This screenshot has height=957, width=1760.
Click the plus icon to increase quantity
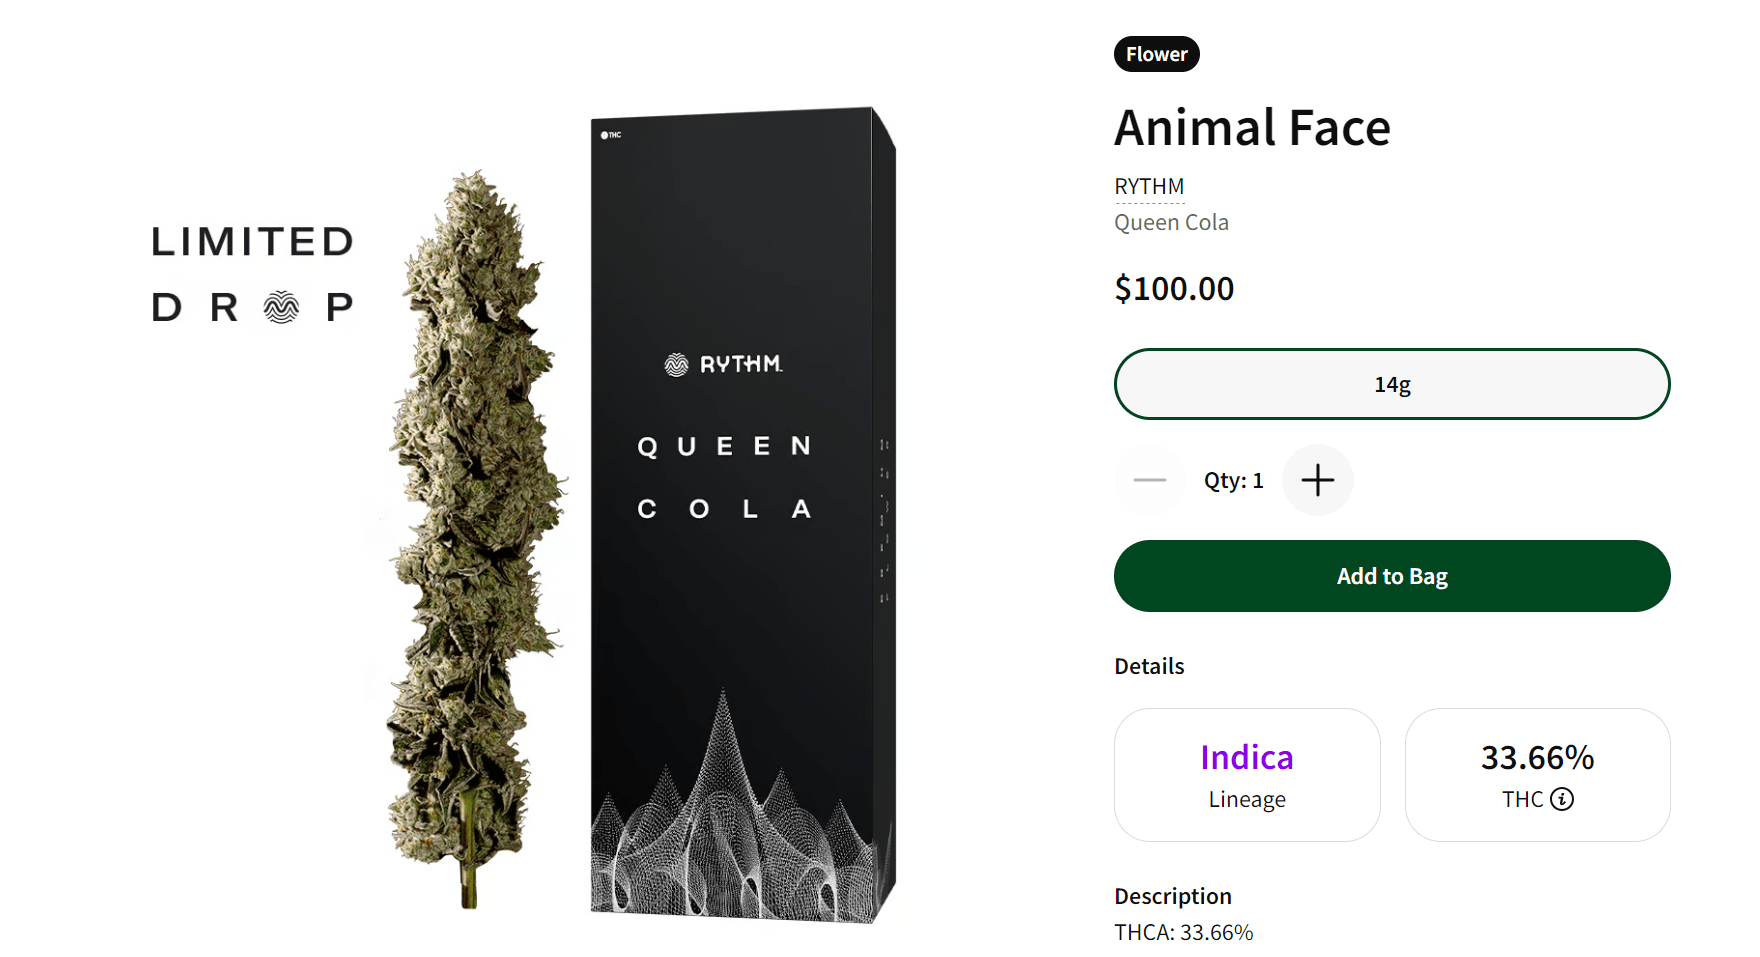[1317, 480]
